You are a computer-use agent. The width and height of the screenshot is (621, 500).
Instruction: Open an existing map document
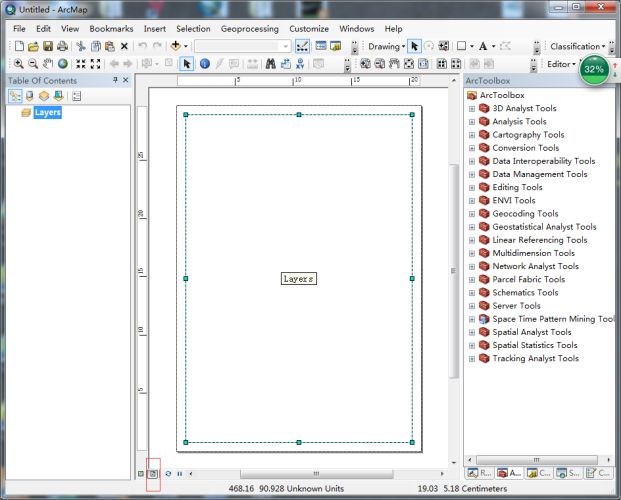click(x=33, y=46)
